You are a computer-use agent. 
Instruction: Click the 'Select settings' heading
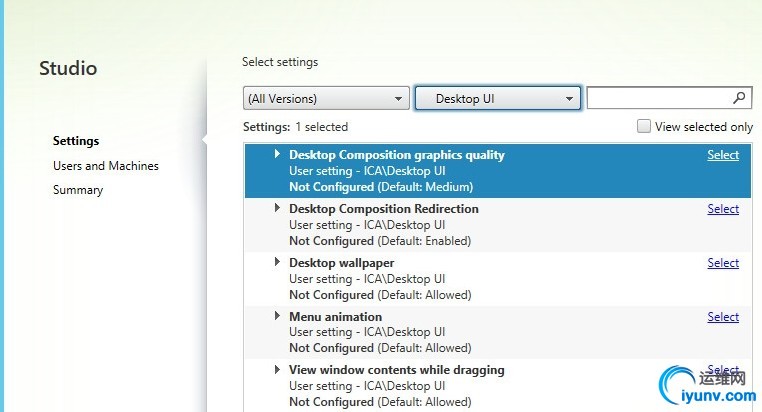280,62
